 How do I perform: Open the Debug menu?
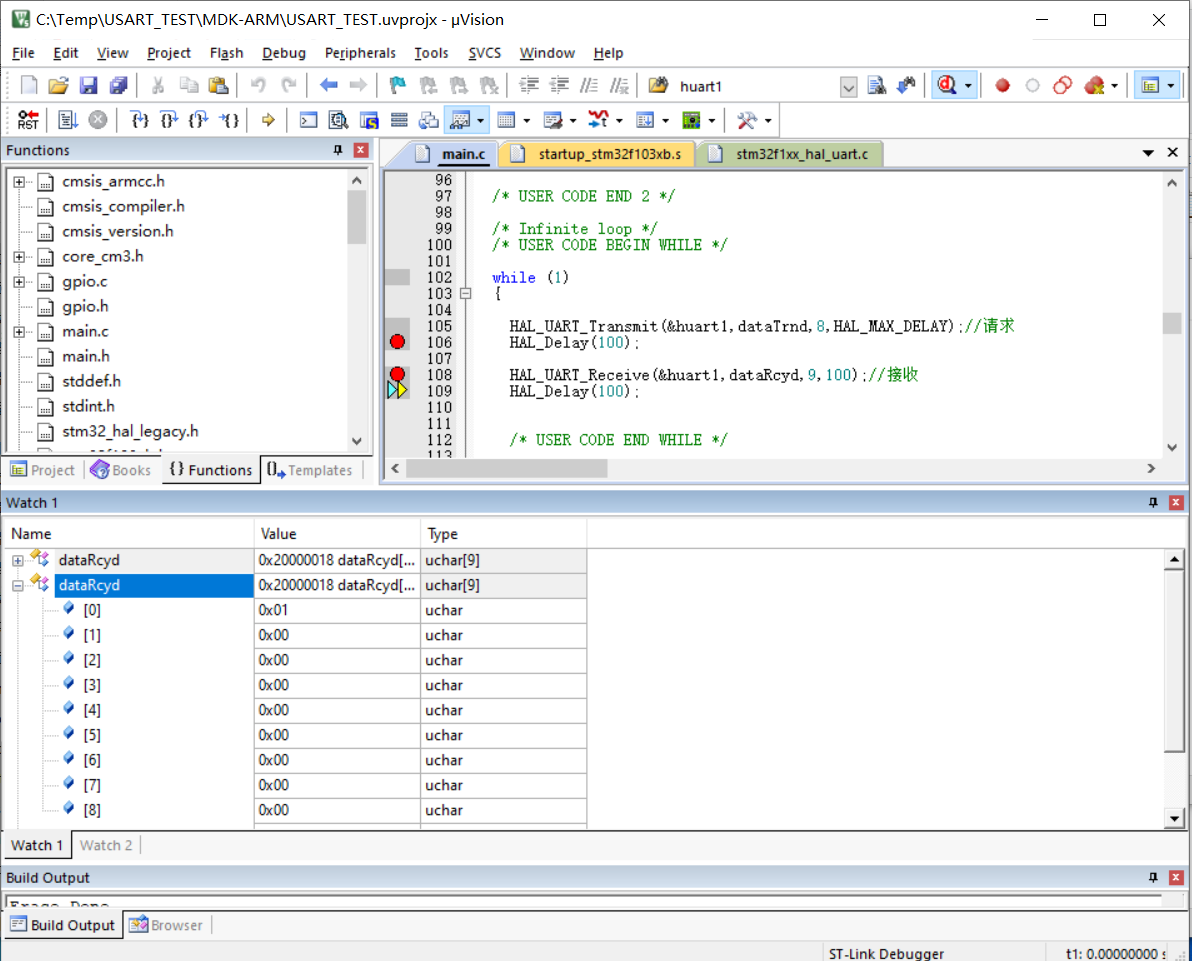pyautogui.click(x=284, y=52)
